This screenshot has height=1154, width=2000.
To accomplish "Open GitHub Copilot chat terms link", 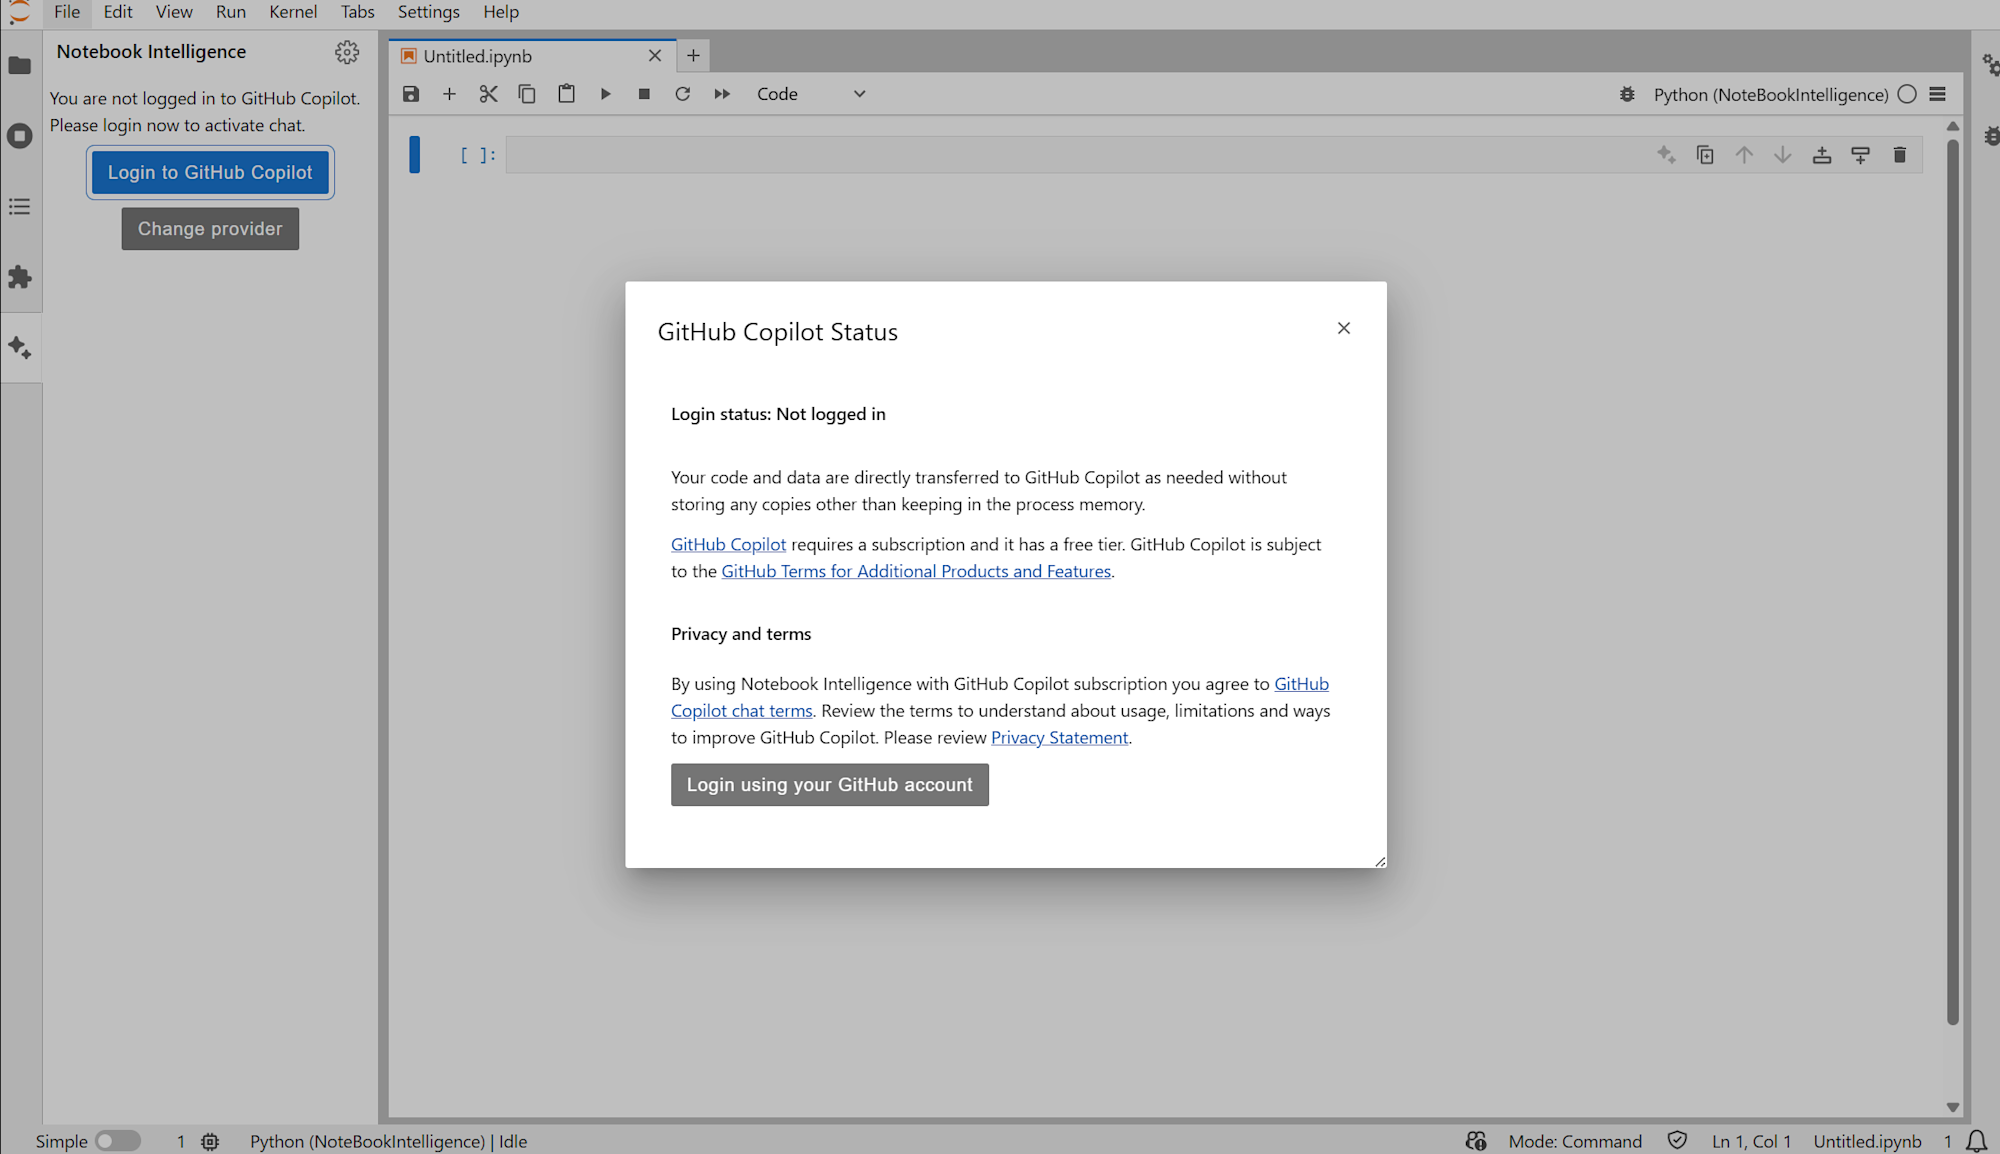I will [741, 711].
